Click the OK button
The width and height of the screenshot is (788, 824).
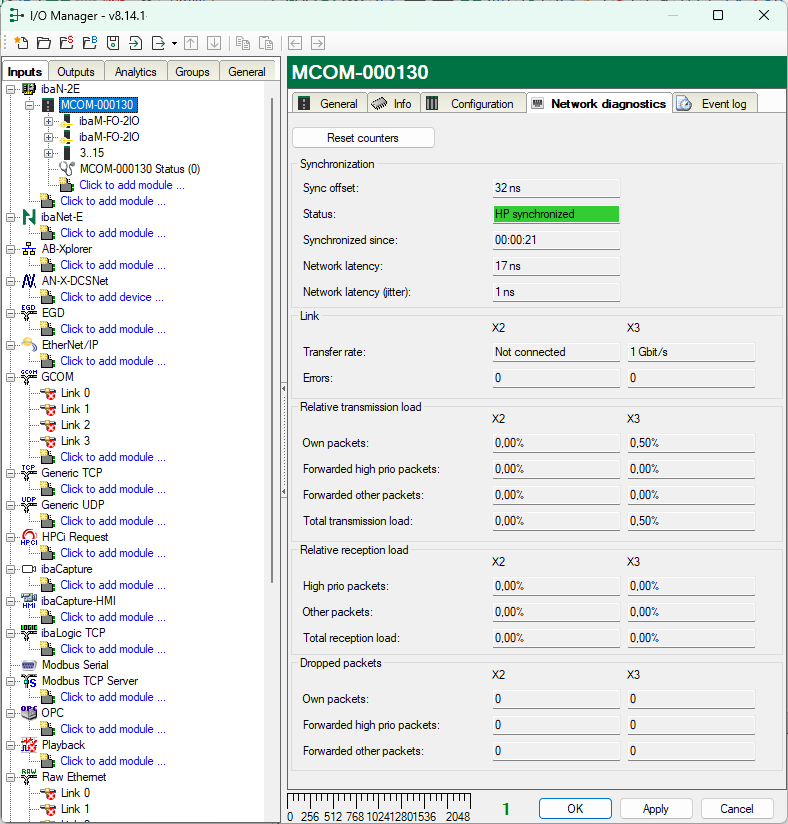[x=575, y=808]
